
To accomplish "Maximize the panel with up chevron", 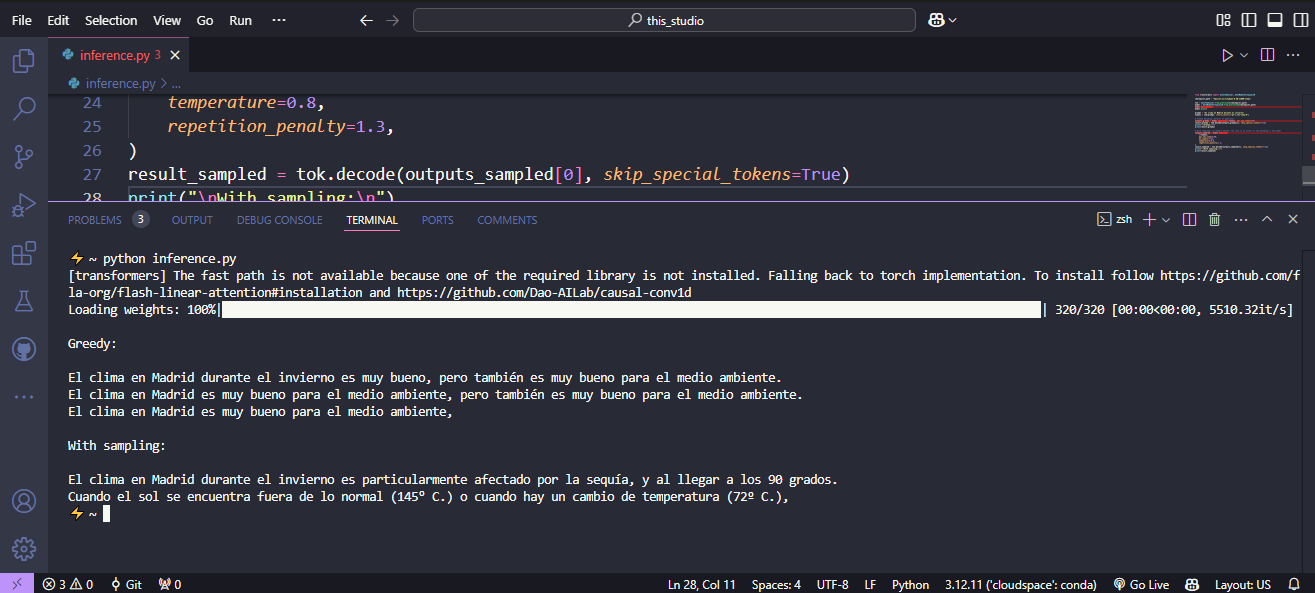I will (x=1267, y=219).
